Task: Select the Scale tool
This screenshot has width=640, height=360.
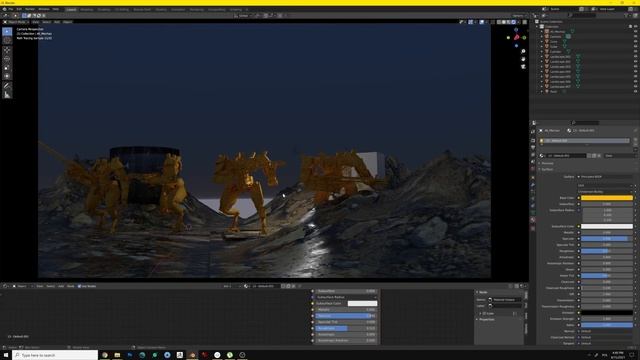Action: pos(7,68)
